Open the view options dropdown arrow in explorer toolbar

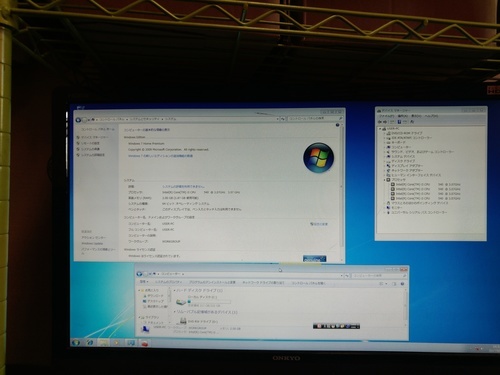point(386,284)
